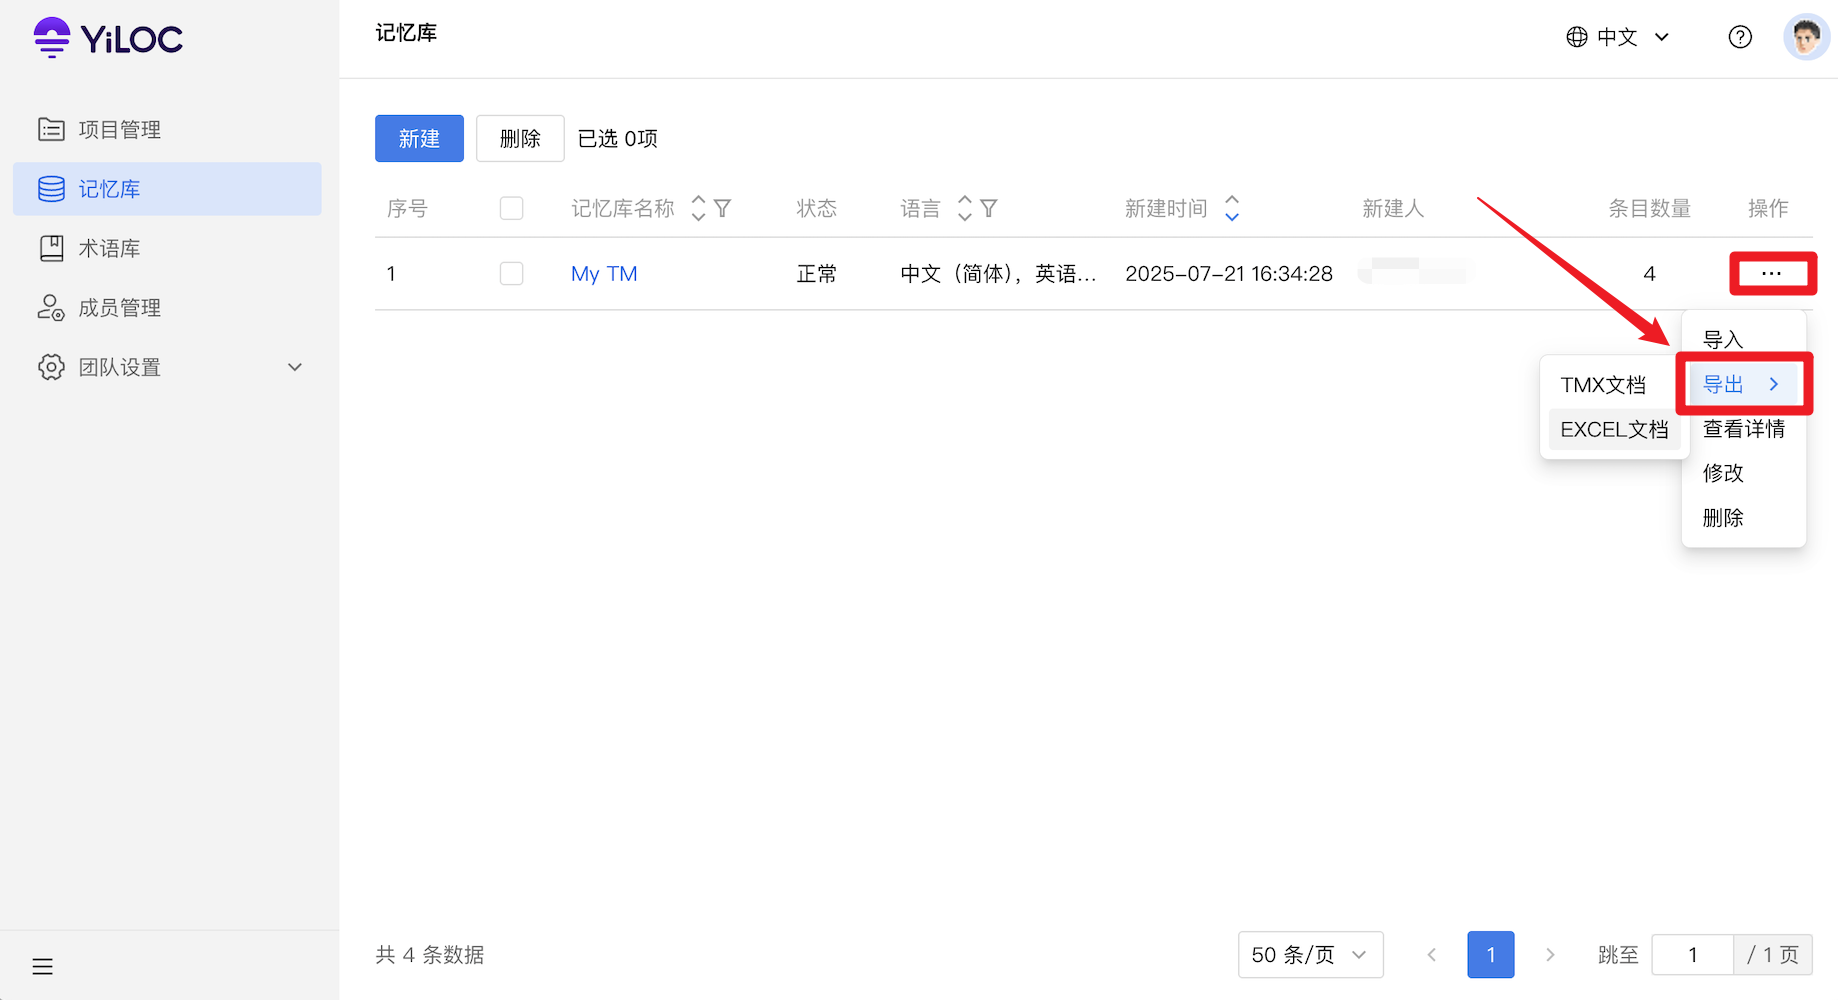Screen dimensions: 1838x1000
Task: Click the 共 4 条数据 total label
Action: [x=430, y=955]
